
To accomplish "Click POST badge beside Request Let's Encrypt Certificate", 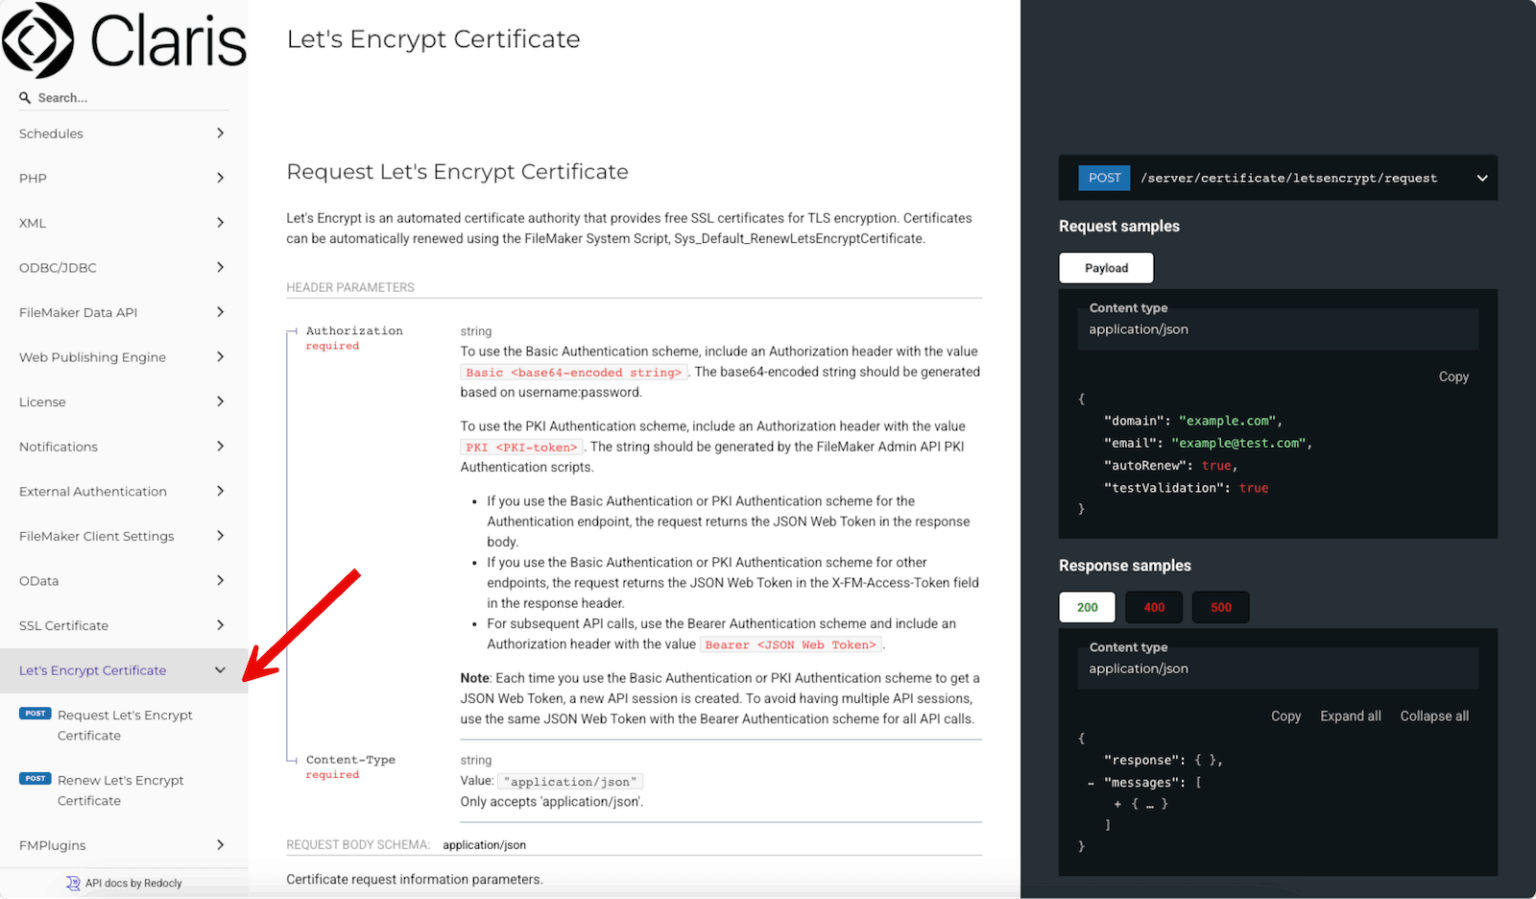I will (35, 714).
